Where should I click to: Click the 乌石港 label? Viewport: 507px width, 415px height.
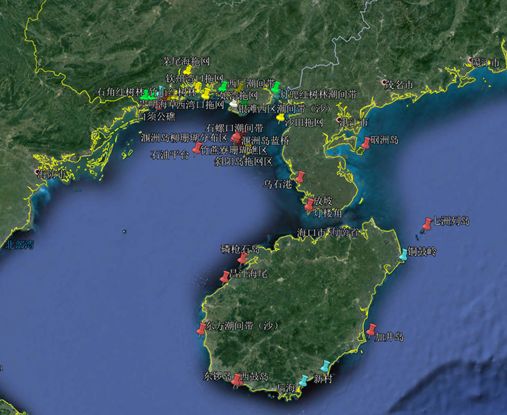(x=277, y=184)
